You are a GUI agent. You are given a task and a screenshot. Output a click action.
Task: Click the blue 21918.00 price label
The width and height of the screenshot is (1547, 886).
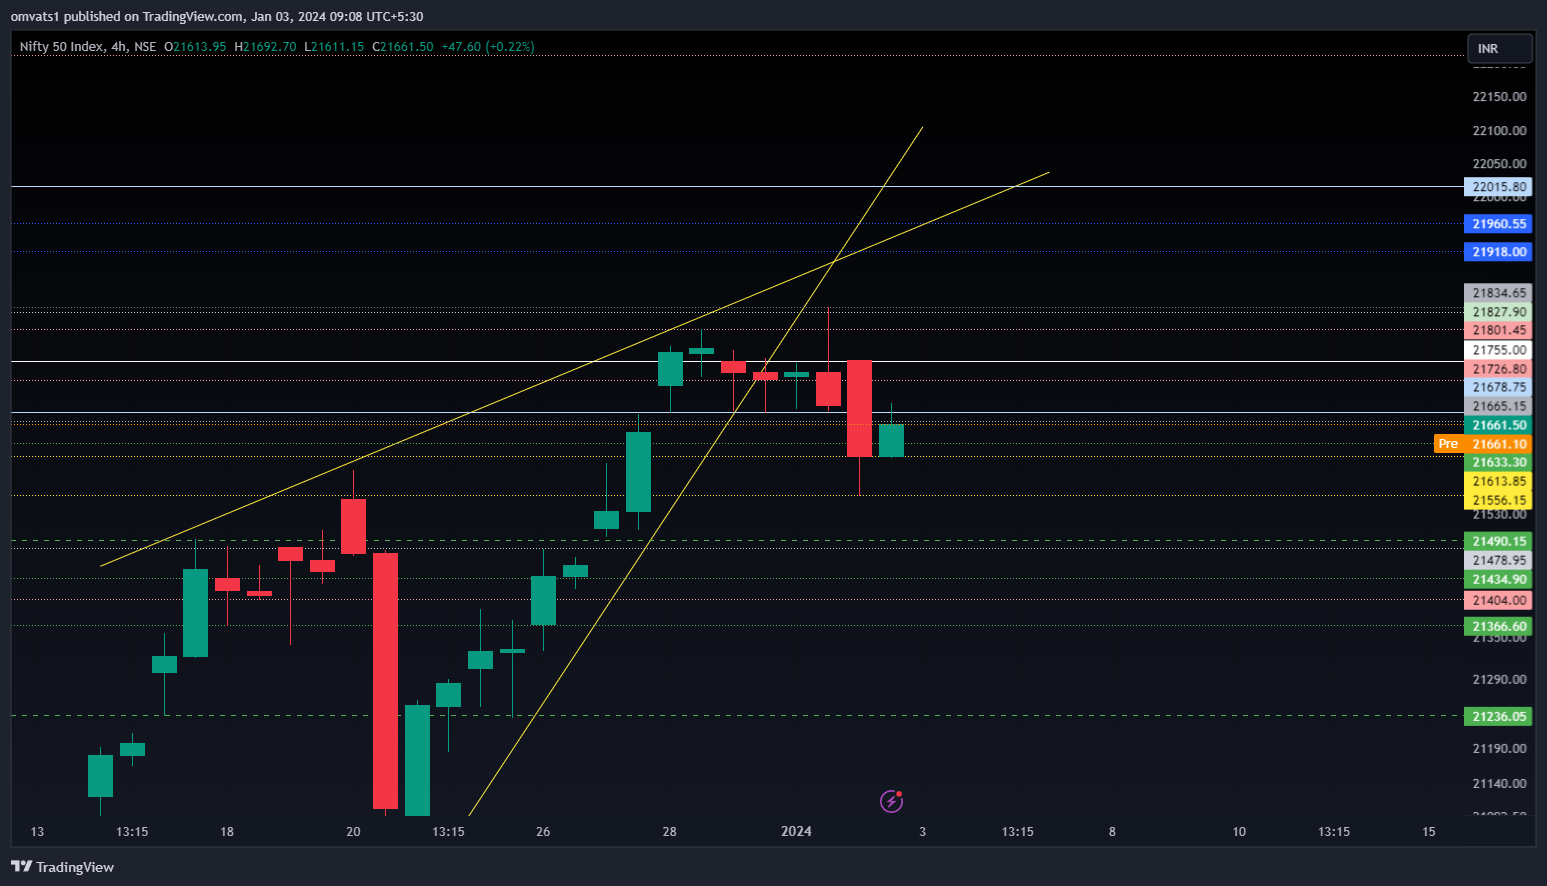click(1498, 252)
